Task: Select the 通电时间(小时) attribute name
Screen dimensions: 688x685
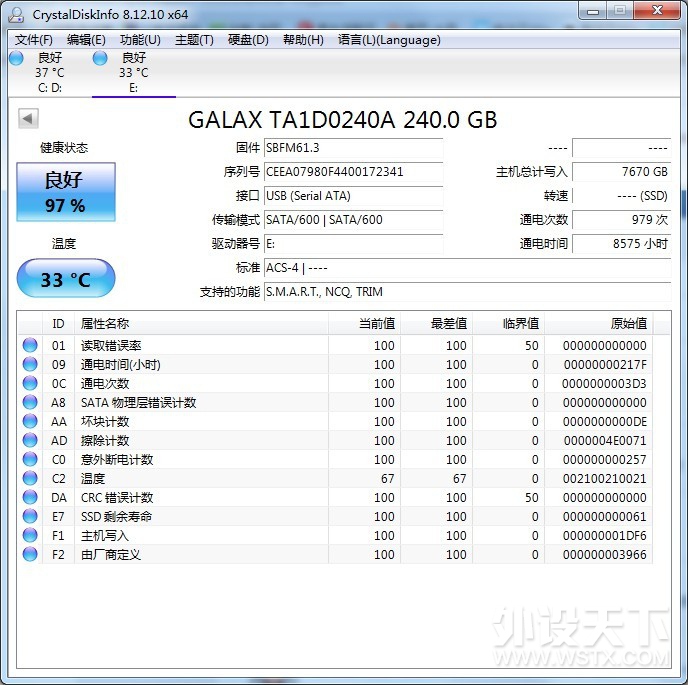Action: pyautogui.click(x=121, y=365)
